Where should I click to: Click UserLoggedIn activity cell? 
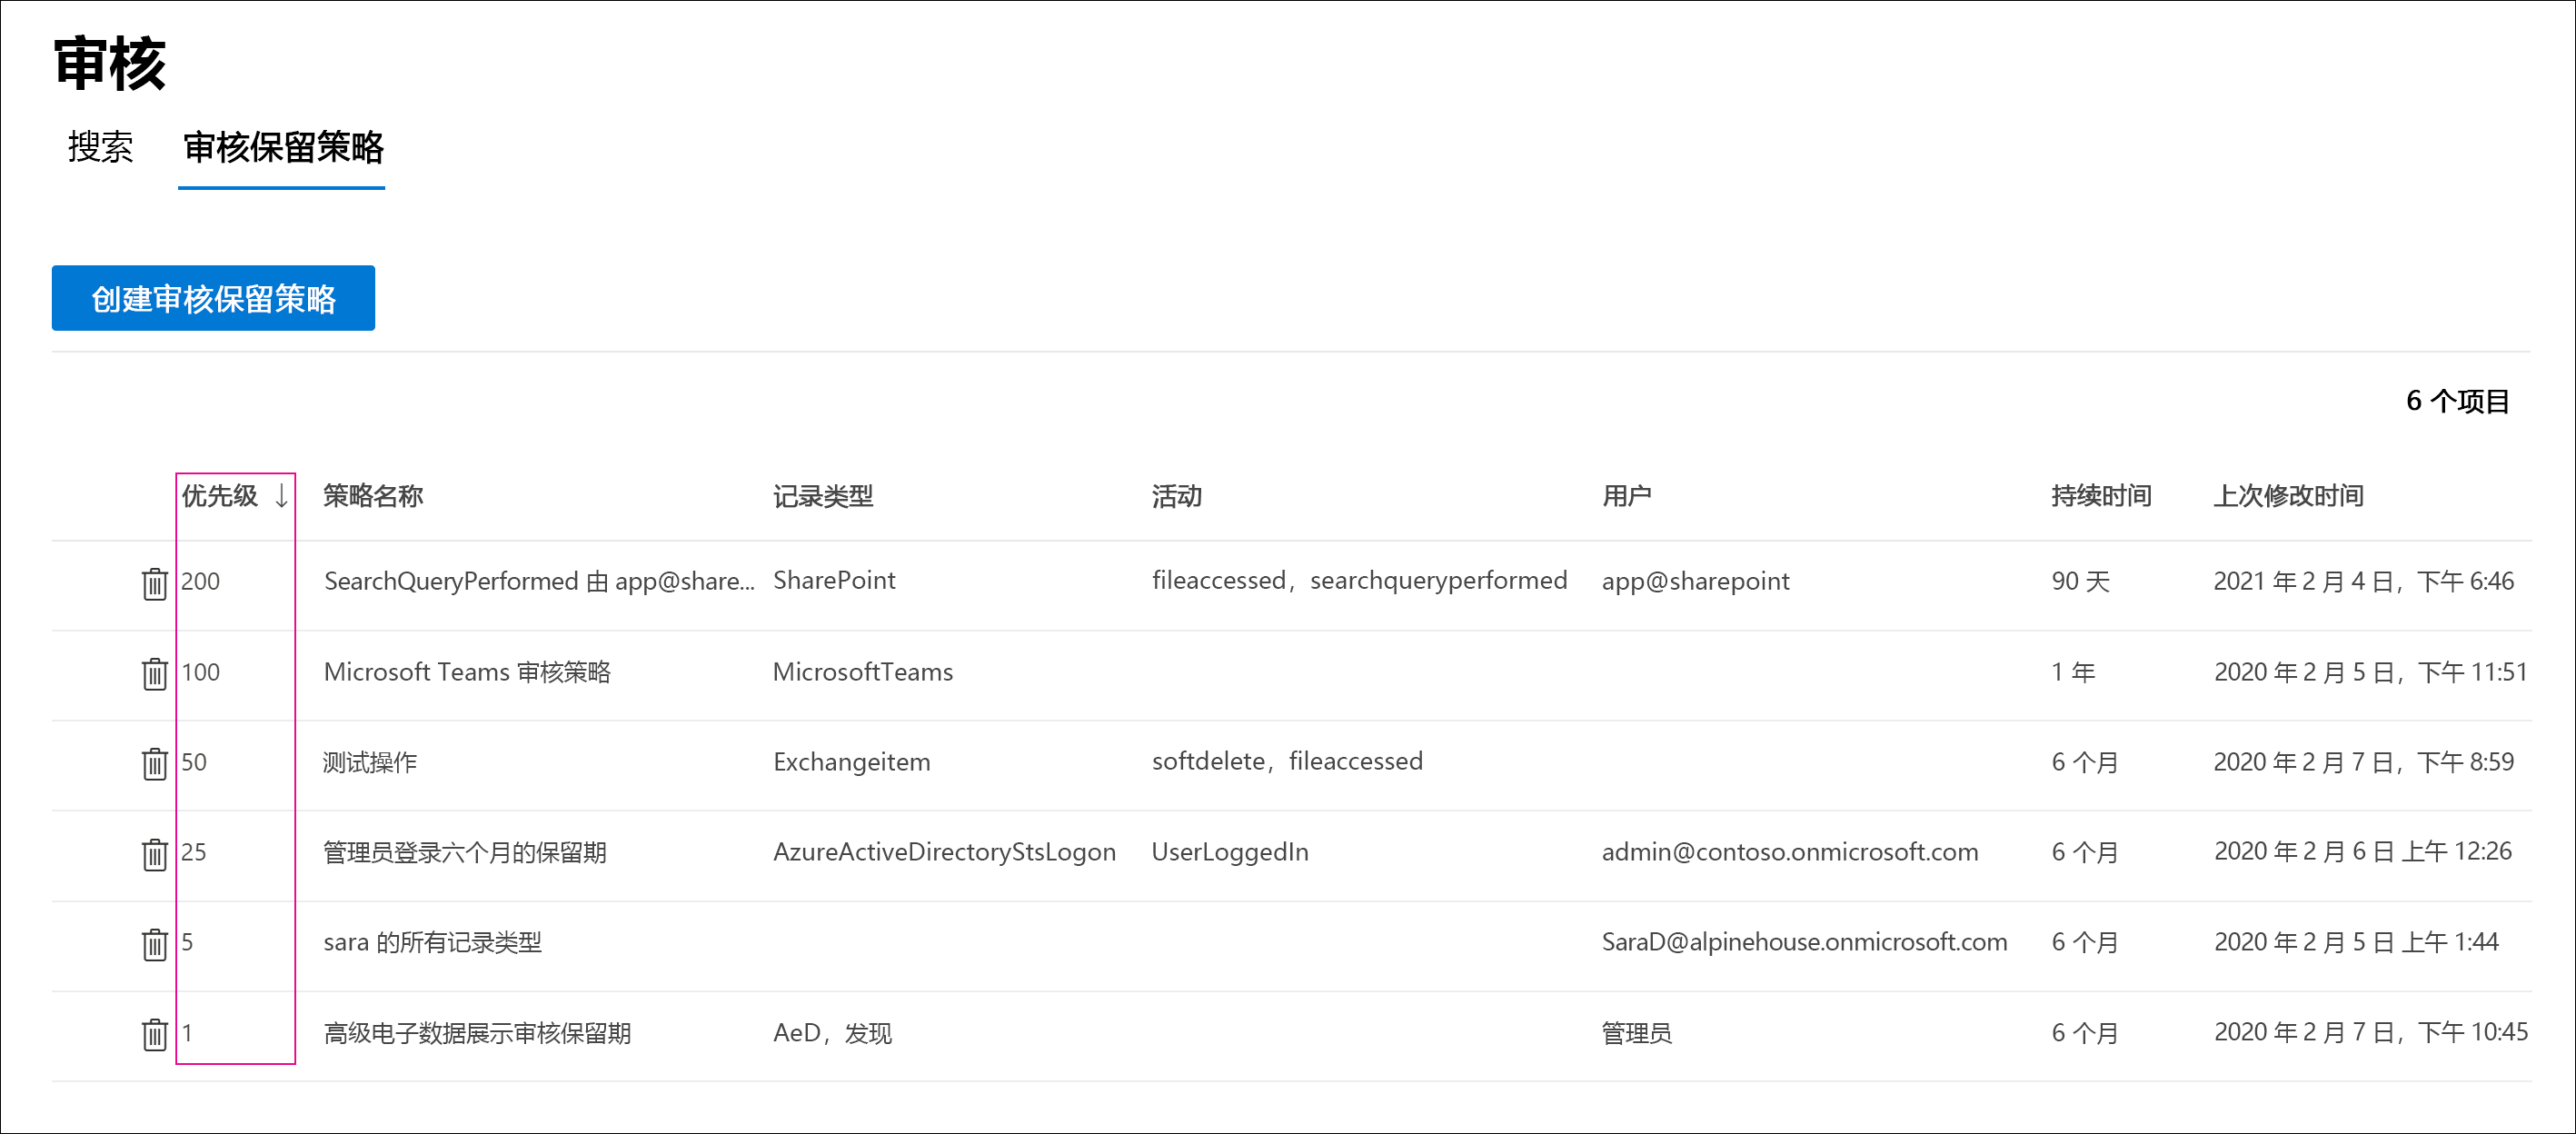[x=1230, y=852]
